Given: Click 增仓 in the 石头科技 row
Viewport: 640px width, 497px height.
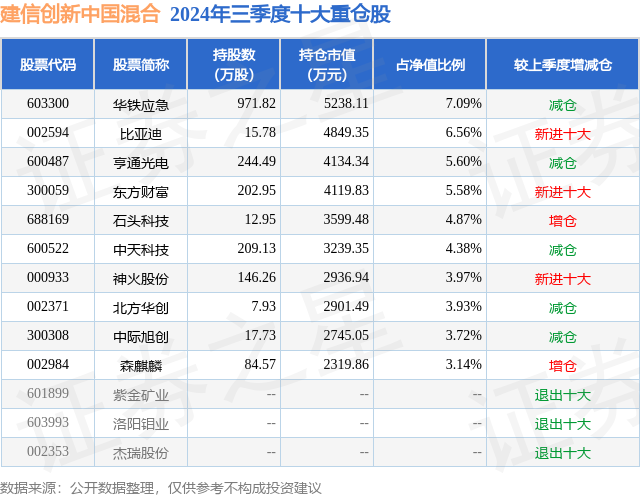Looking at the screenshot, I should tap(563, 221).
